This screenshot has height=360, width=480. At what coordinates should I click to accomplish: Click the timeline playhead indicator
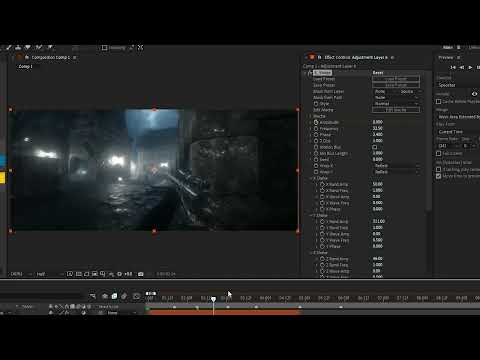click(214, 299)
